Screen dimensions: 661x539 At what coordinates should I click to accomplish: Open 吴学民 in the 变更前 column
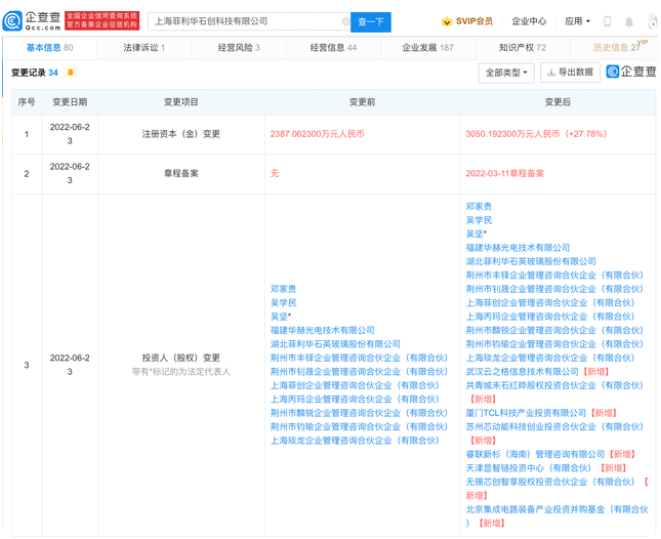click(x=283, y=303)
